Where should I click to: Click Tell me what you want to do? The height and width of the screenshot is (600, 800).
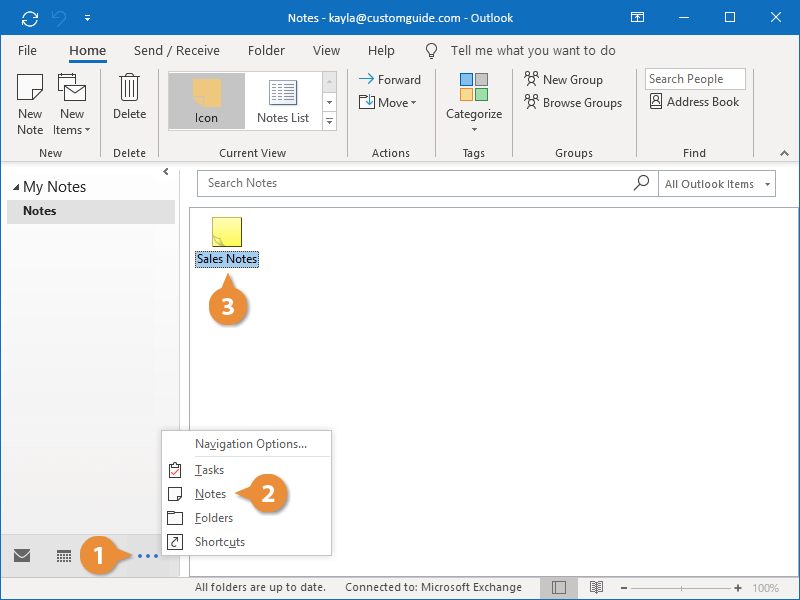point(533,51)
